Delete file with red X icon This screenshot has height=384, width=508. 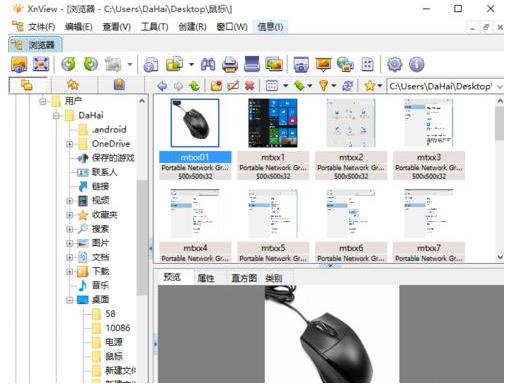pyautogui.click(x=249, y=86)
